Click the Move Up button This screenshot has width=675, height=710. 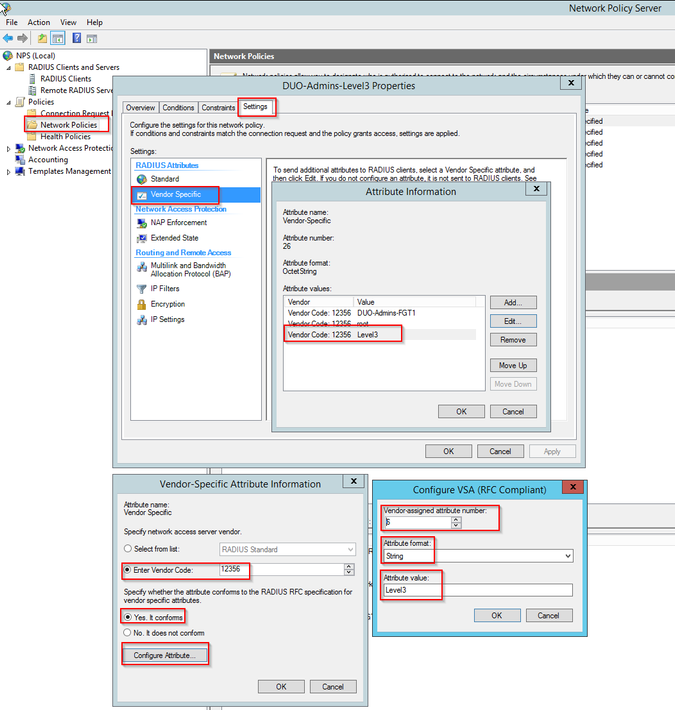click(513, 365)
